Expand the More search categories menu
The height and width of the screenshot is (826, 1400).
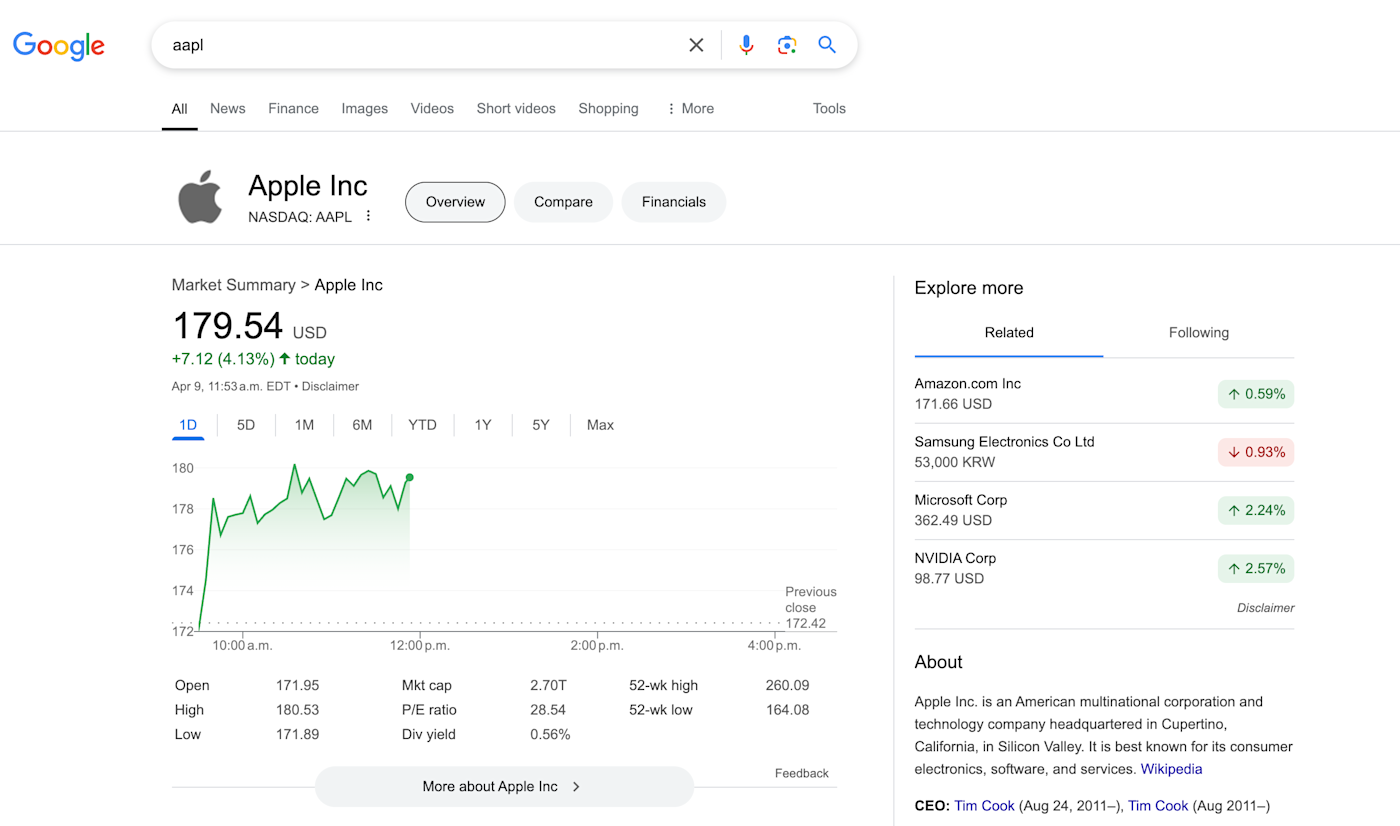pyautogui.click(x=690, y=109)
